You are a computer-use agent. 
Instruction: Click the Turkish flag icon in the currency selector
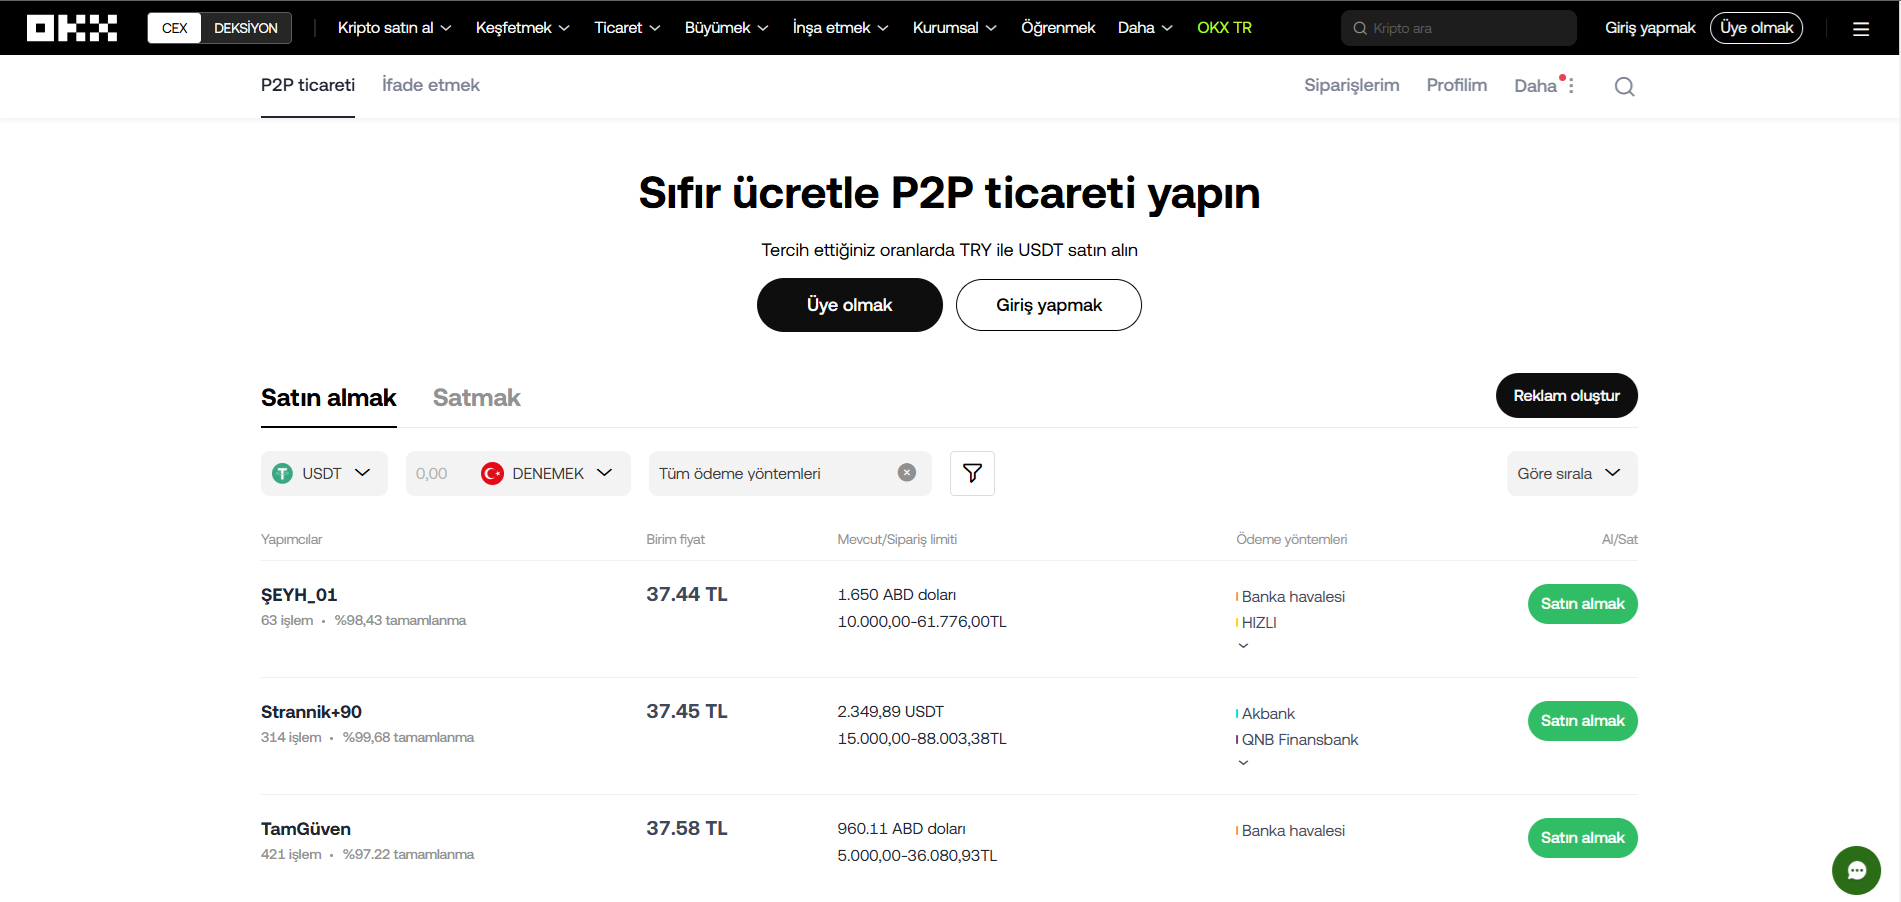tap(492, 473)
